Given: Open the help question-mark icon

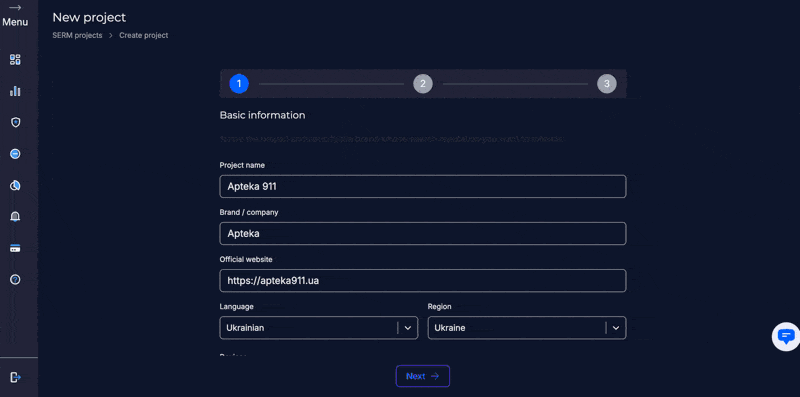Looking at the screenshot, I should pyautogui.click(x=15, y=279).
